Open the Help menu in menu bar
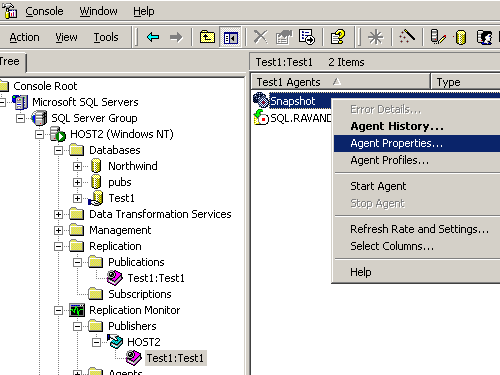 coord(144,11)
